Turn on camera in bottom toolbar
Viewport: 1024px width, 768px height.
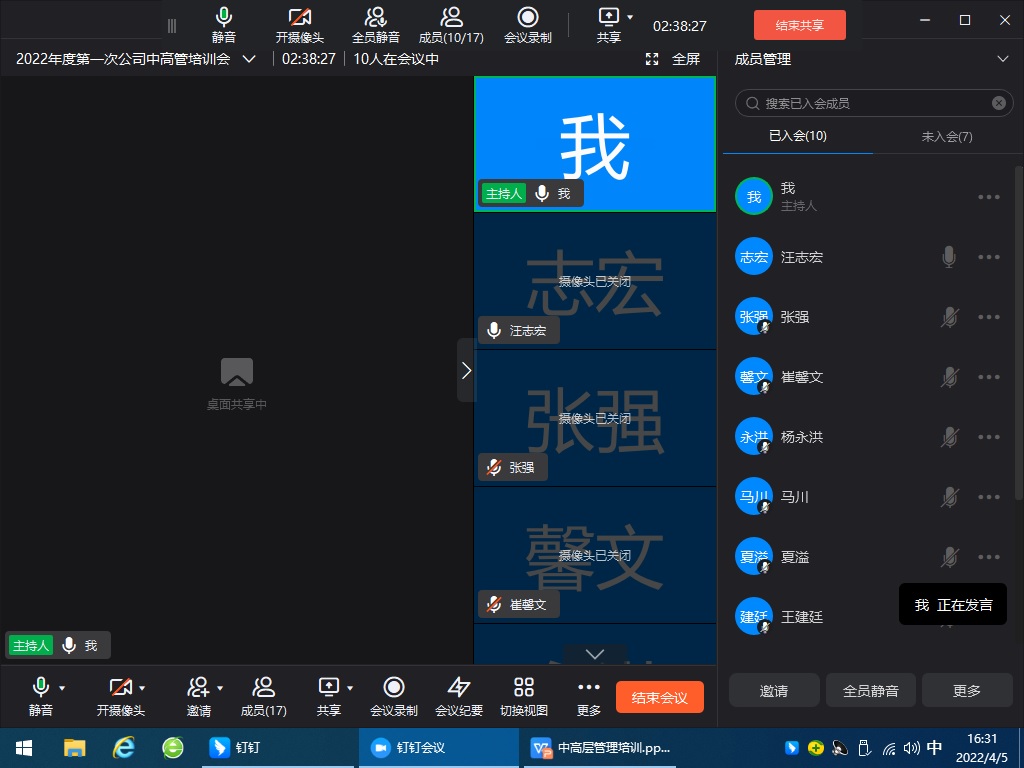pos(121,697)
